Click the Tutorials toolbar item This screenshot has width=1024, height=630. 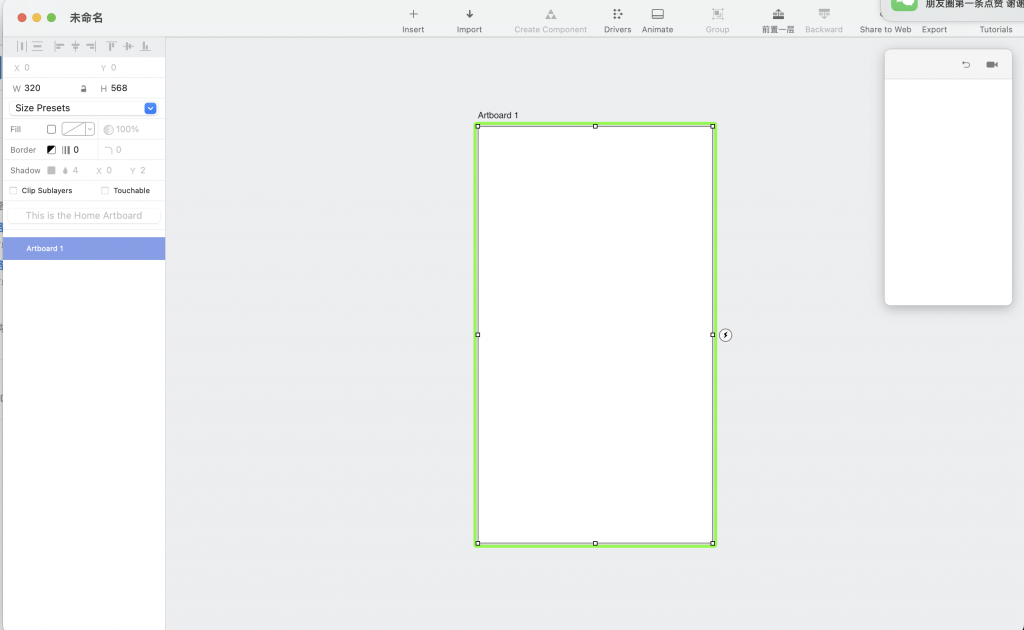pyautogui.click(x=995, y=29)
